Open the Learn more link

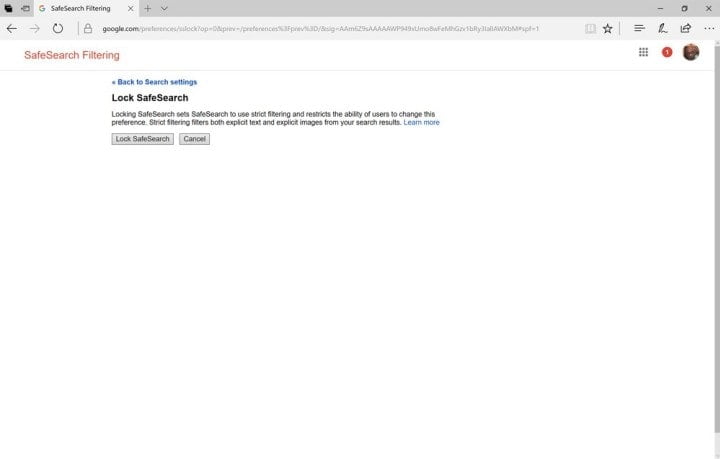pyautogui.click(x=421, y=123)
